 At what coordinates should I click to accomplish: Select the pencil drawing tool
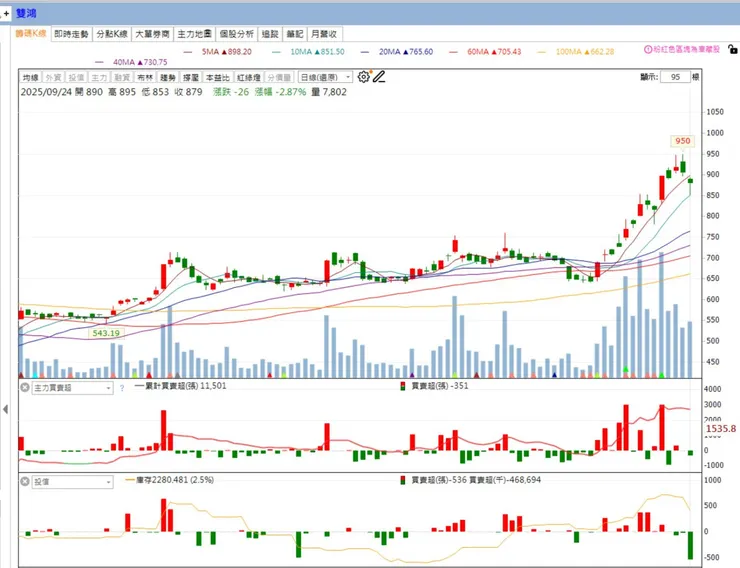point(379,77)
